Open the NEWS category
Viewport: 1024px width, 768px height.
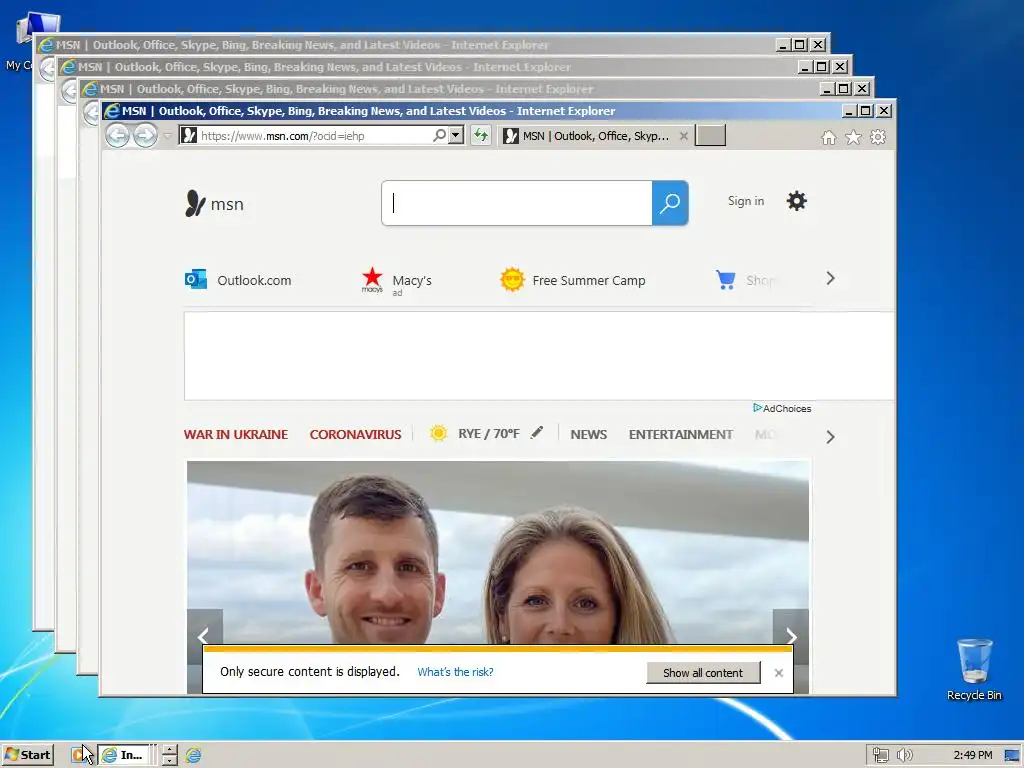(588, 434)
